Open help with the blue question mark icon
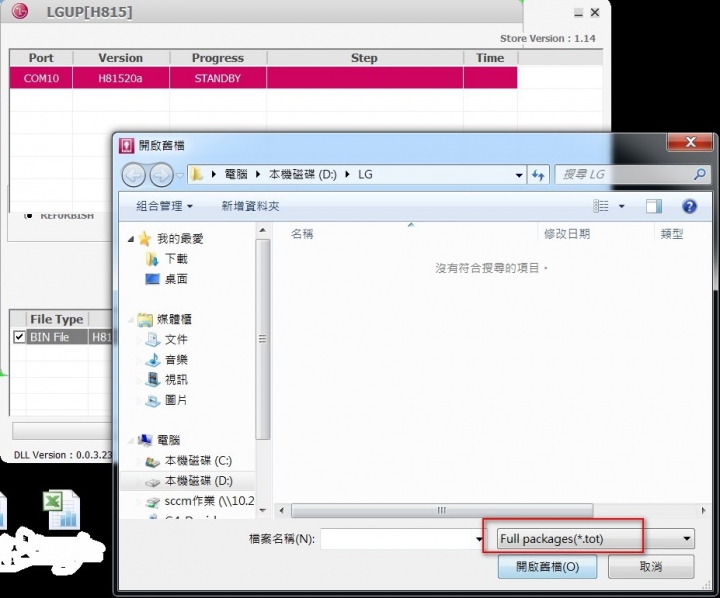Viewport: 720px width, 598px height. pos(689,206)
